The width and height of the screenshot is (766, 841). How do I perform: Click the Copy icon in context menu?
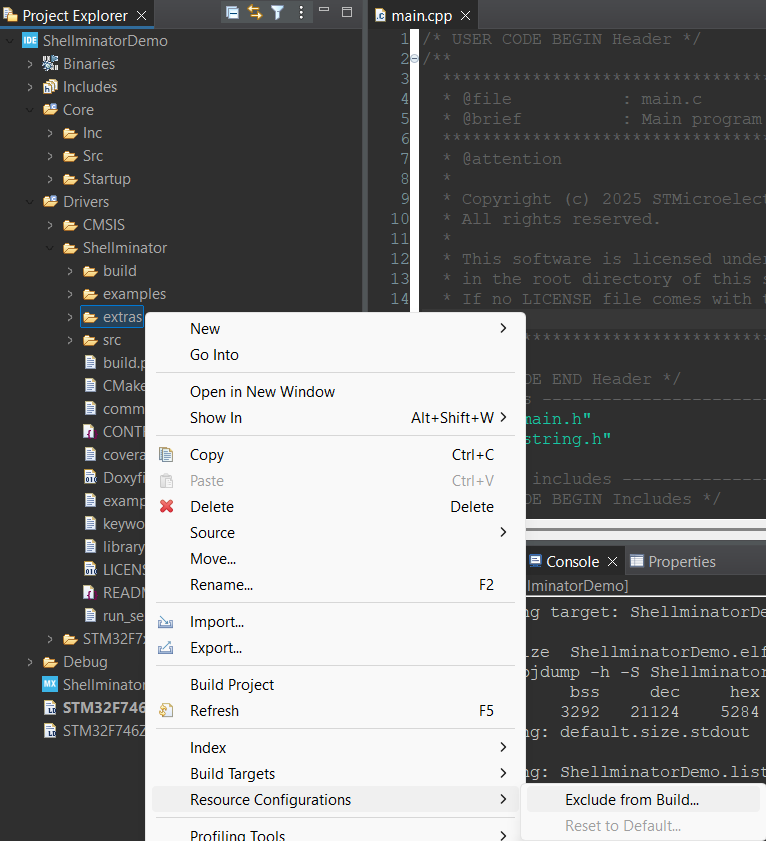tap(166, 455)
